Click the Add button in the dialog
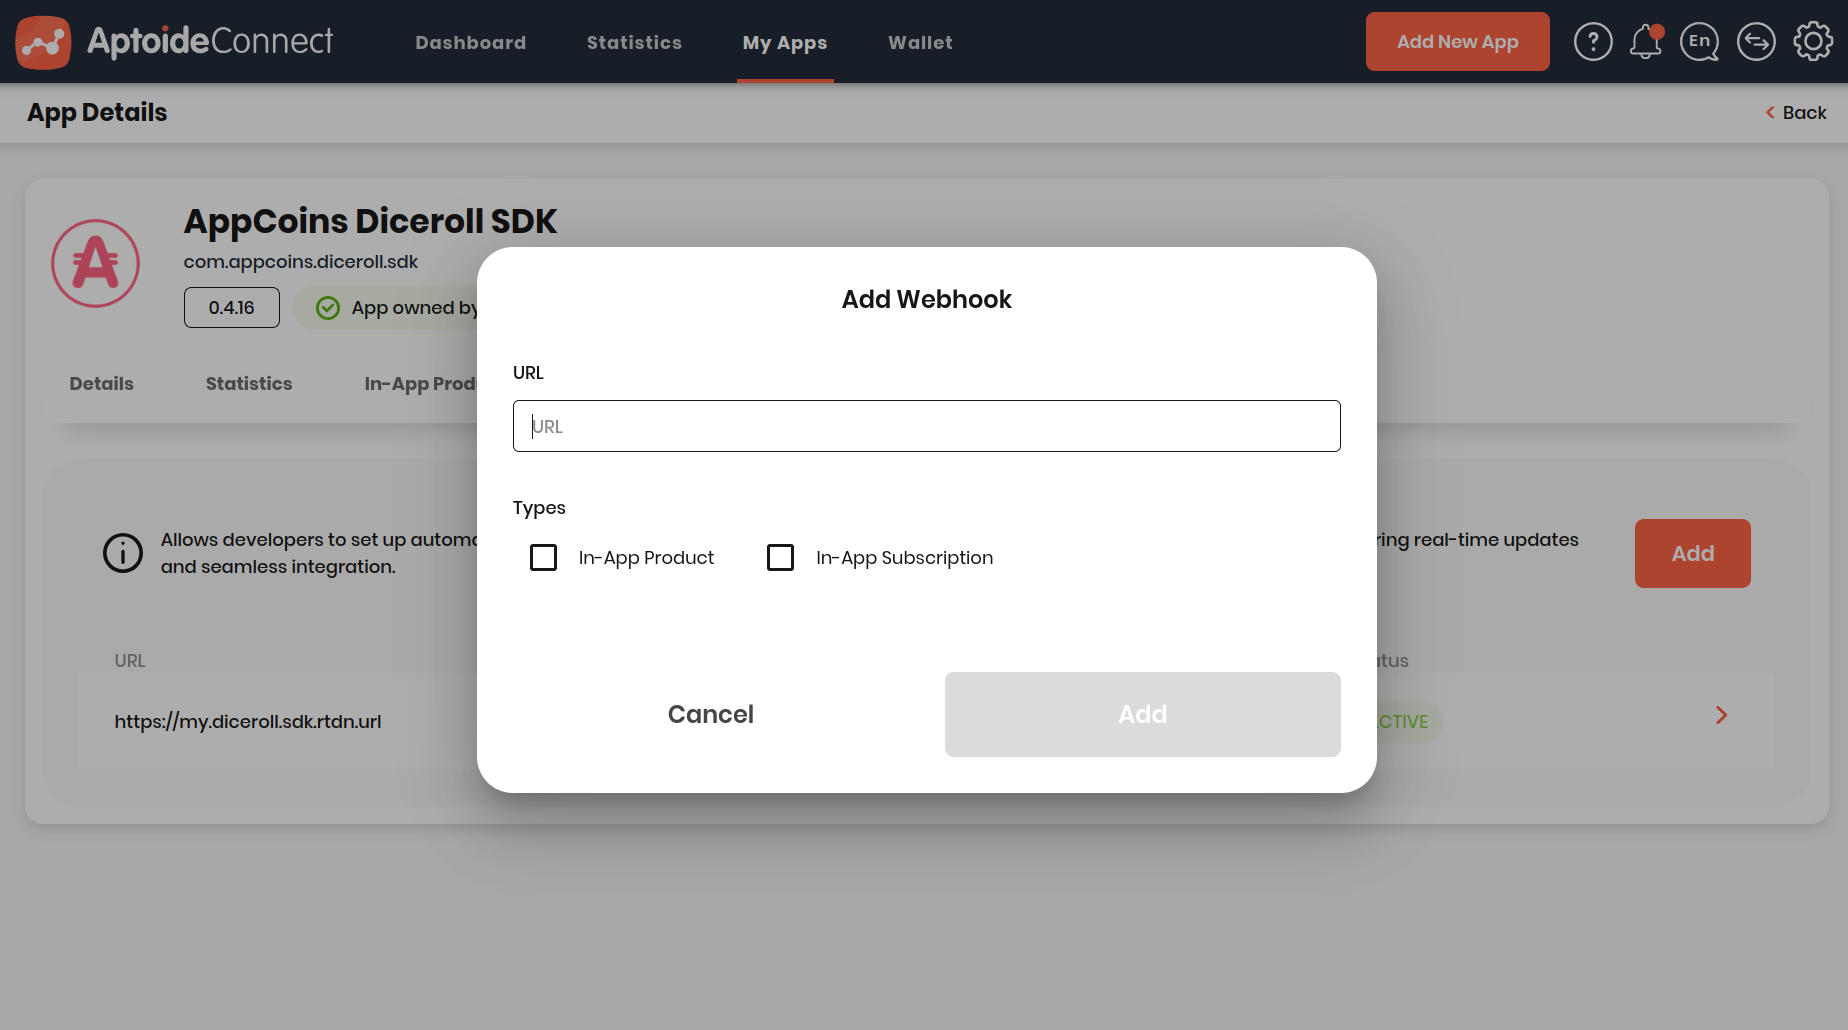Screen dimensions: 1848x1030 click(x=1142, y=714)
